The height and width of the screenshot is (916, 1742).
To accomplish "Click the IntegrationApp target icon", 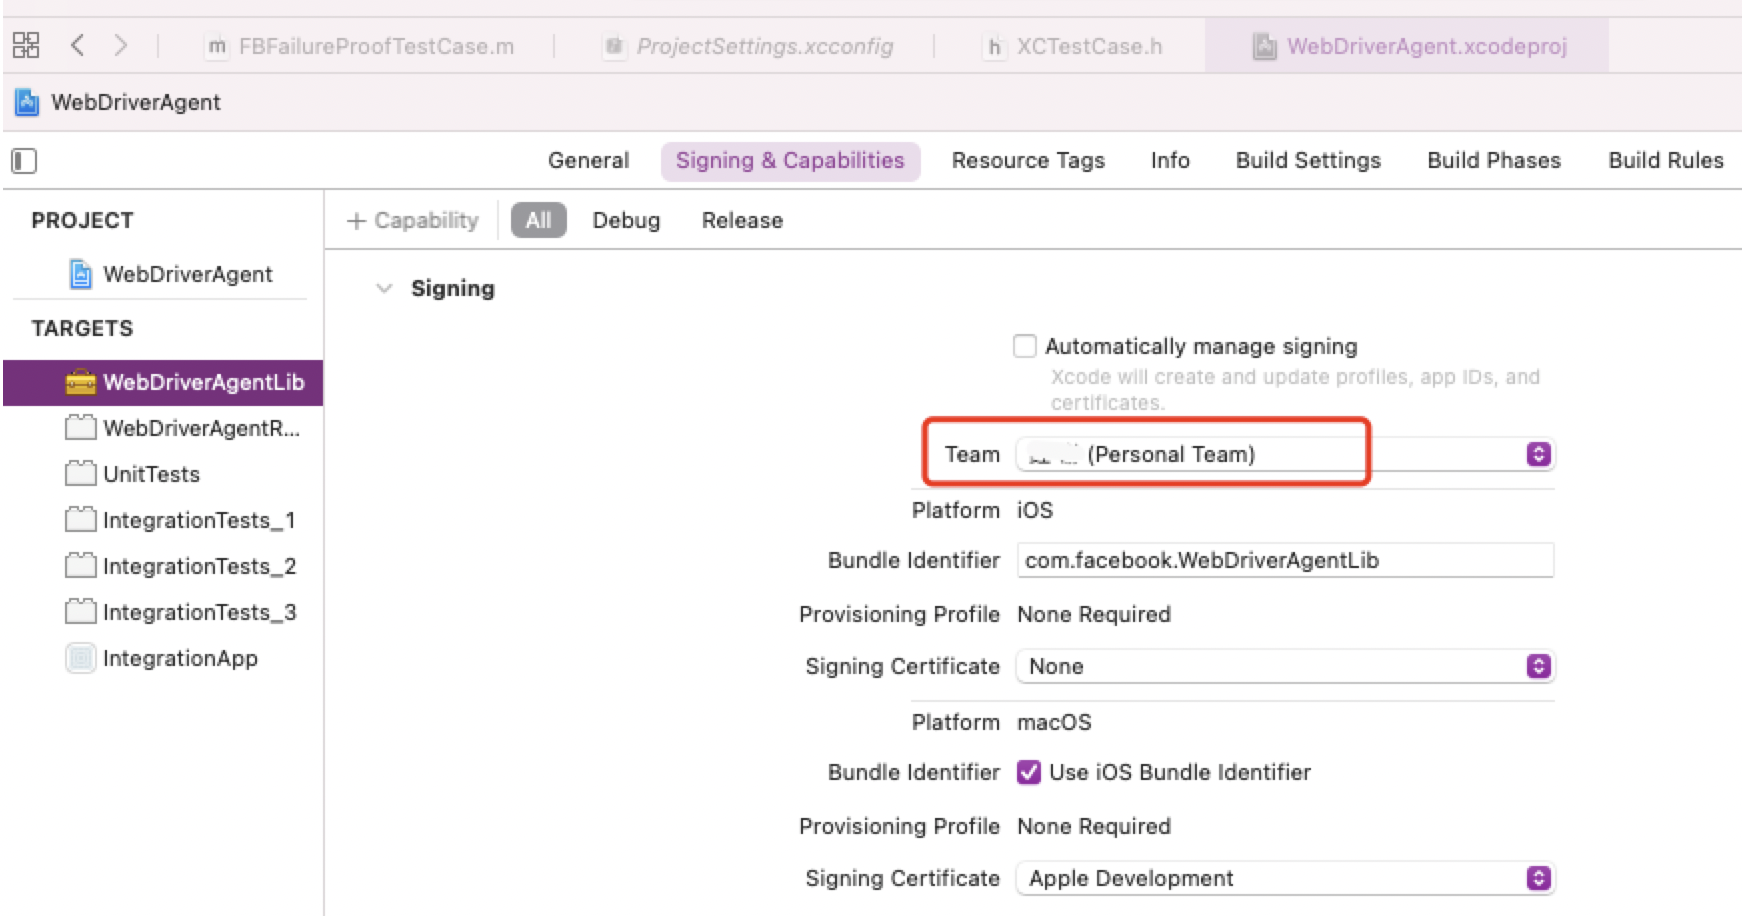I will coord(80,658).
